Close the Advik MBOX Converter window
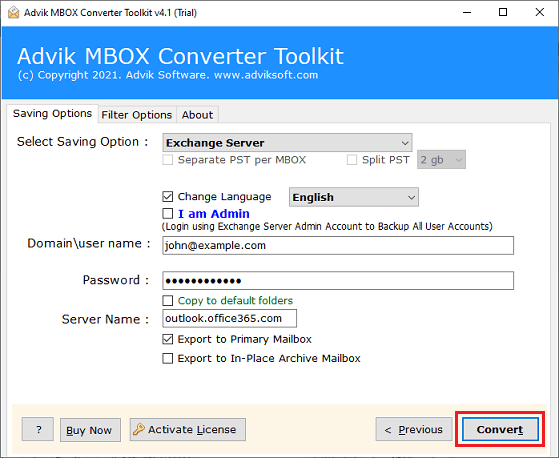This screenshot has height=458, width=559. [x=539, y=12]
